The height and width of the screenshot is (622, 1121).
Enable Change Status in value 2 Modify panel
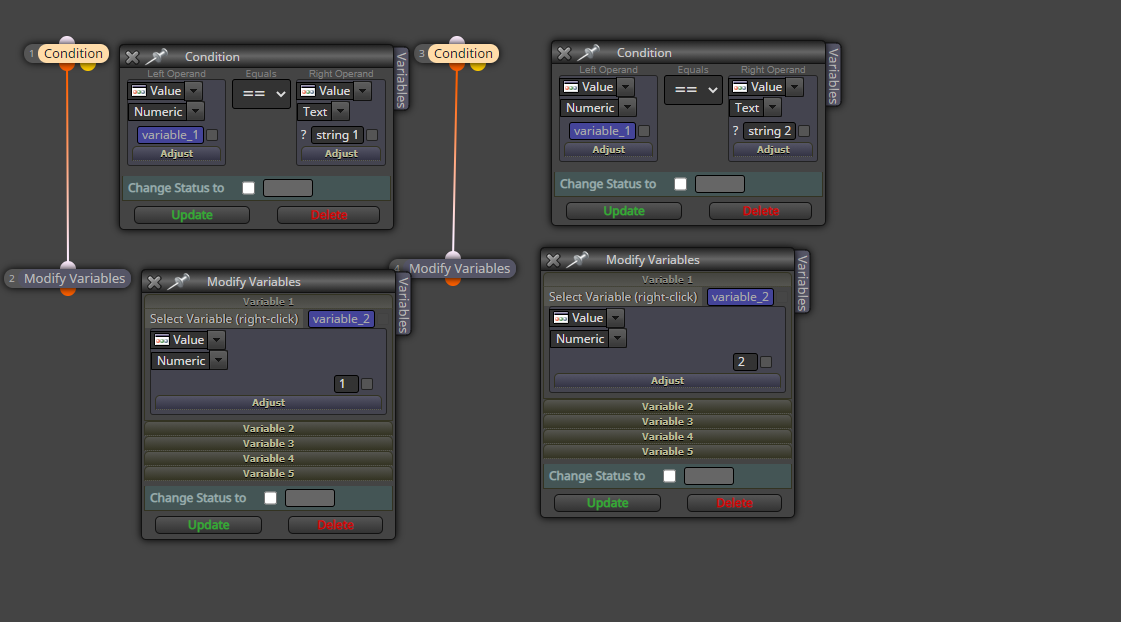[669, 476]
